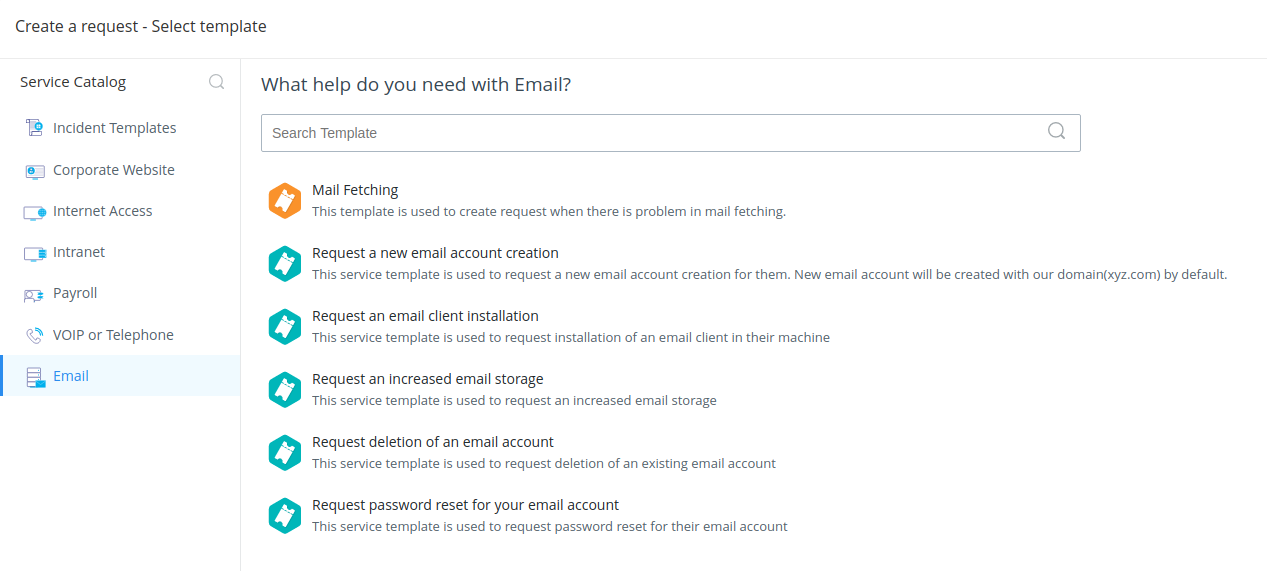Focus the Search Template input field
1267x571 pixels.
(650, 133)
